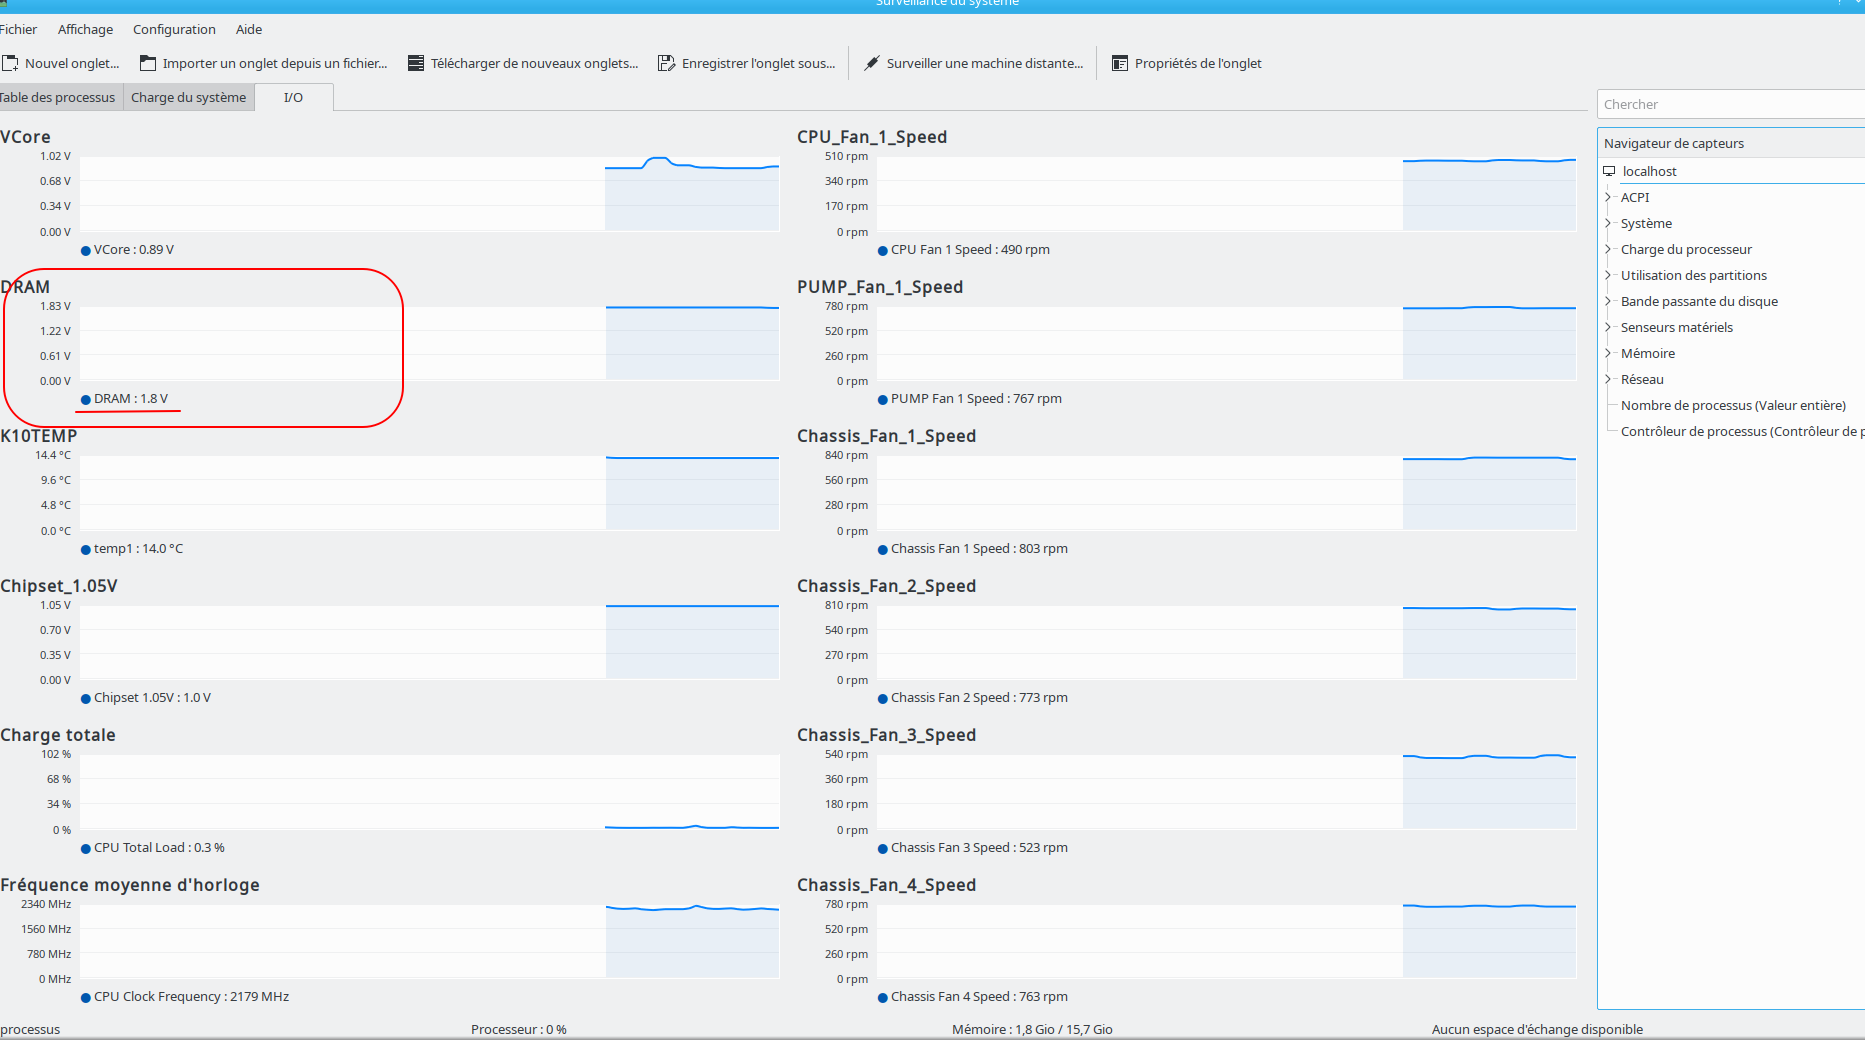Click the Chassis_Fan_3_Speed graph
Image resolution: width=1865 pixels, height=1040 pixels.
pyautogui.click(x=1226, y=792)
